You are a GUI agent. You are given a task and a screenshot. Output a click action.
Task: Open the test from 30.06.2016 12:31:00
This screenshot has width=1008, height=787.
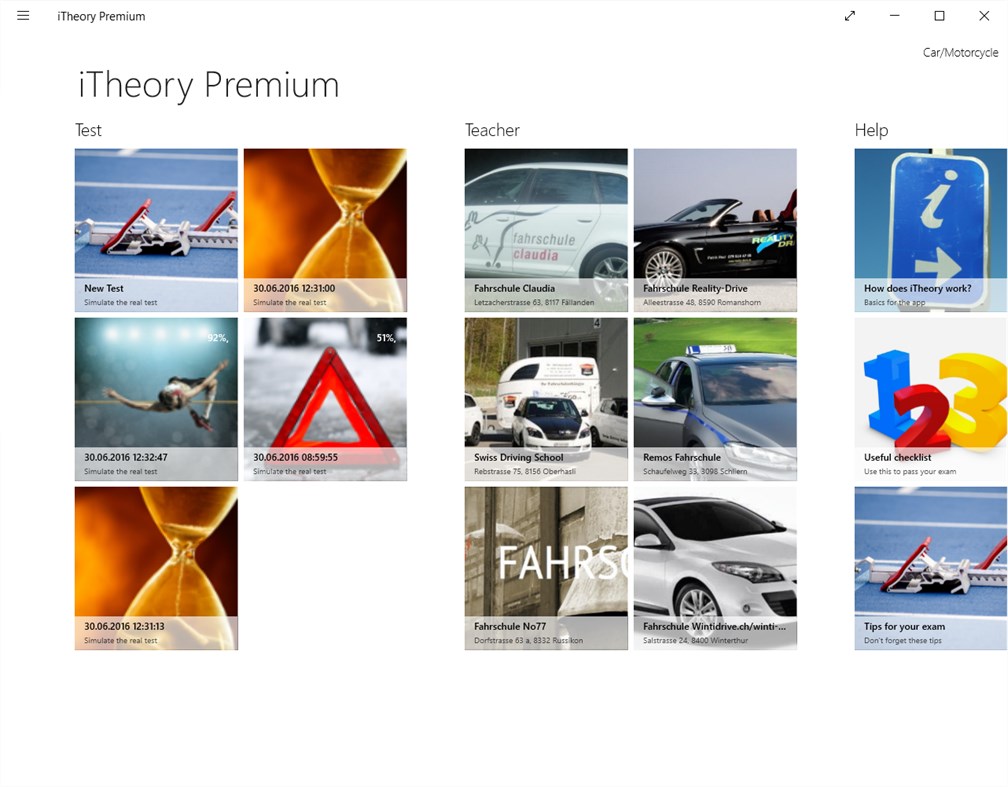[x=325, y=230]
